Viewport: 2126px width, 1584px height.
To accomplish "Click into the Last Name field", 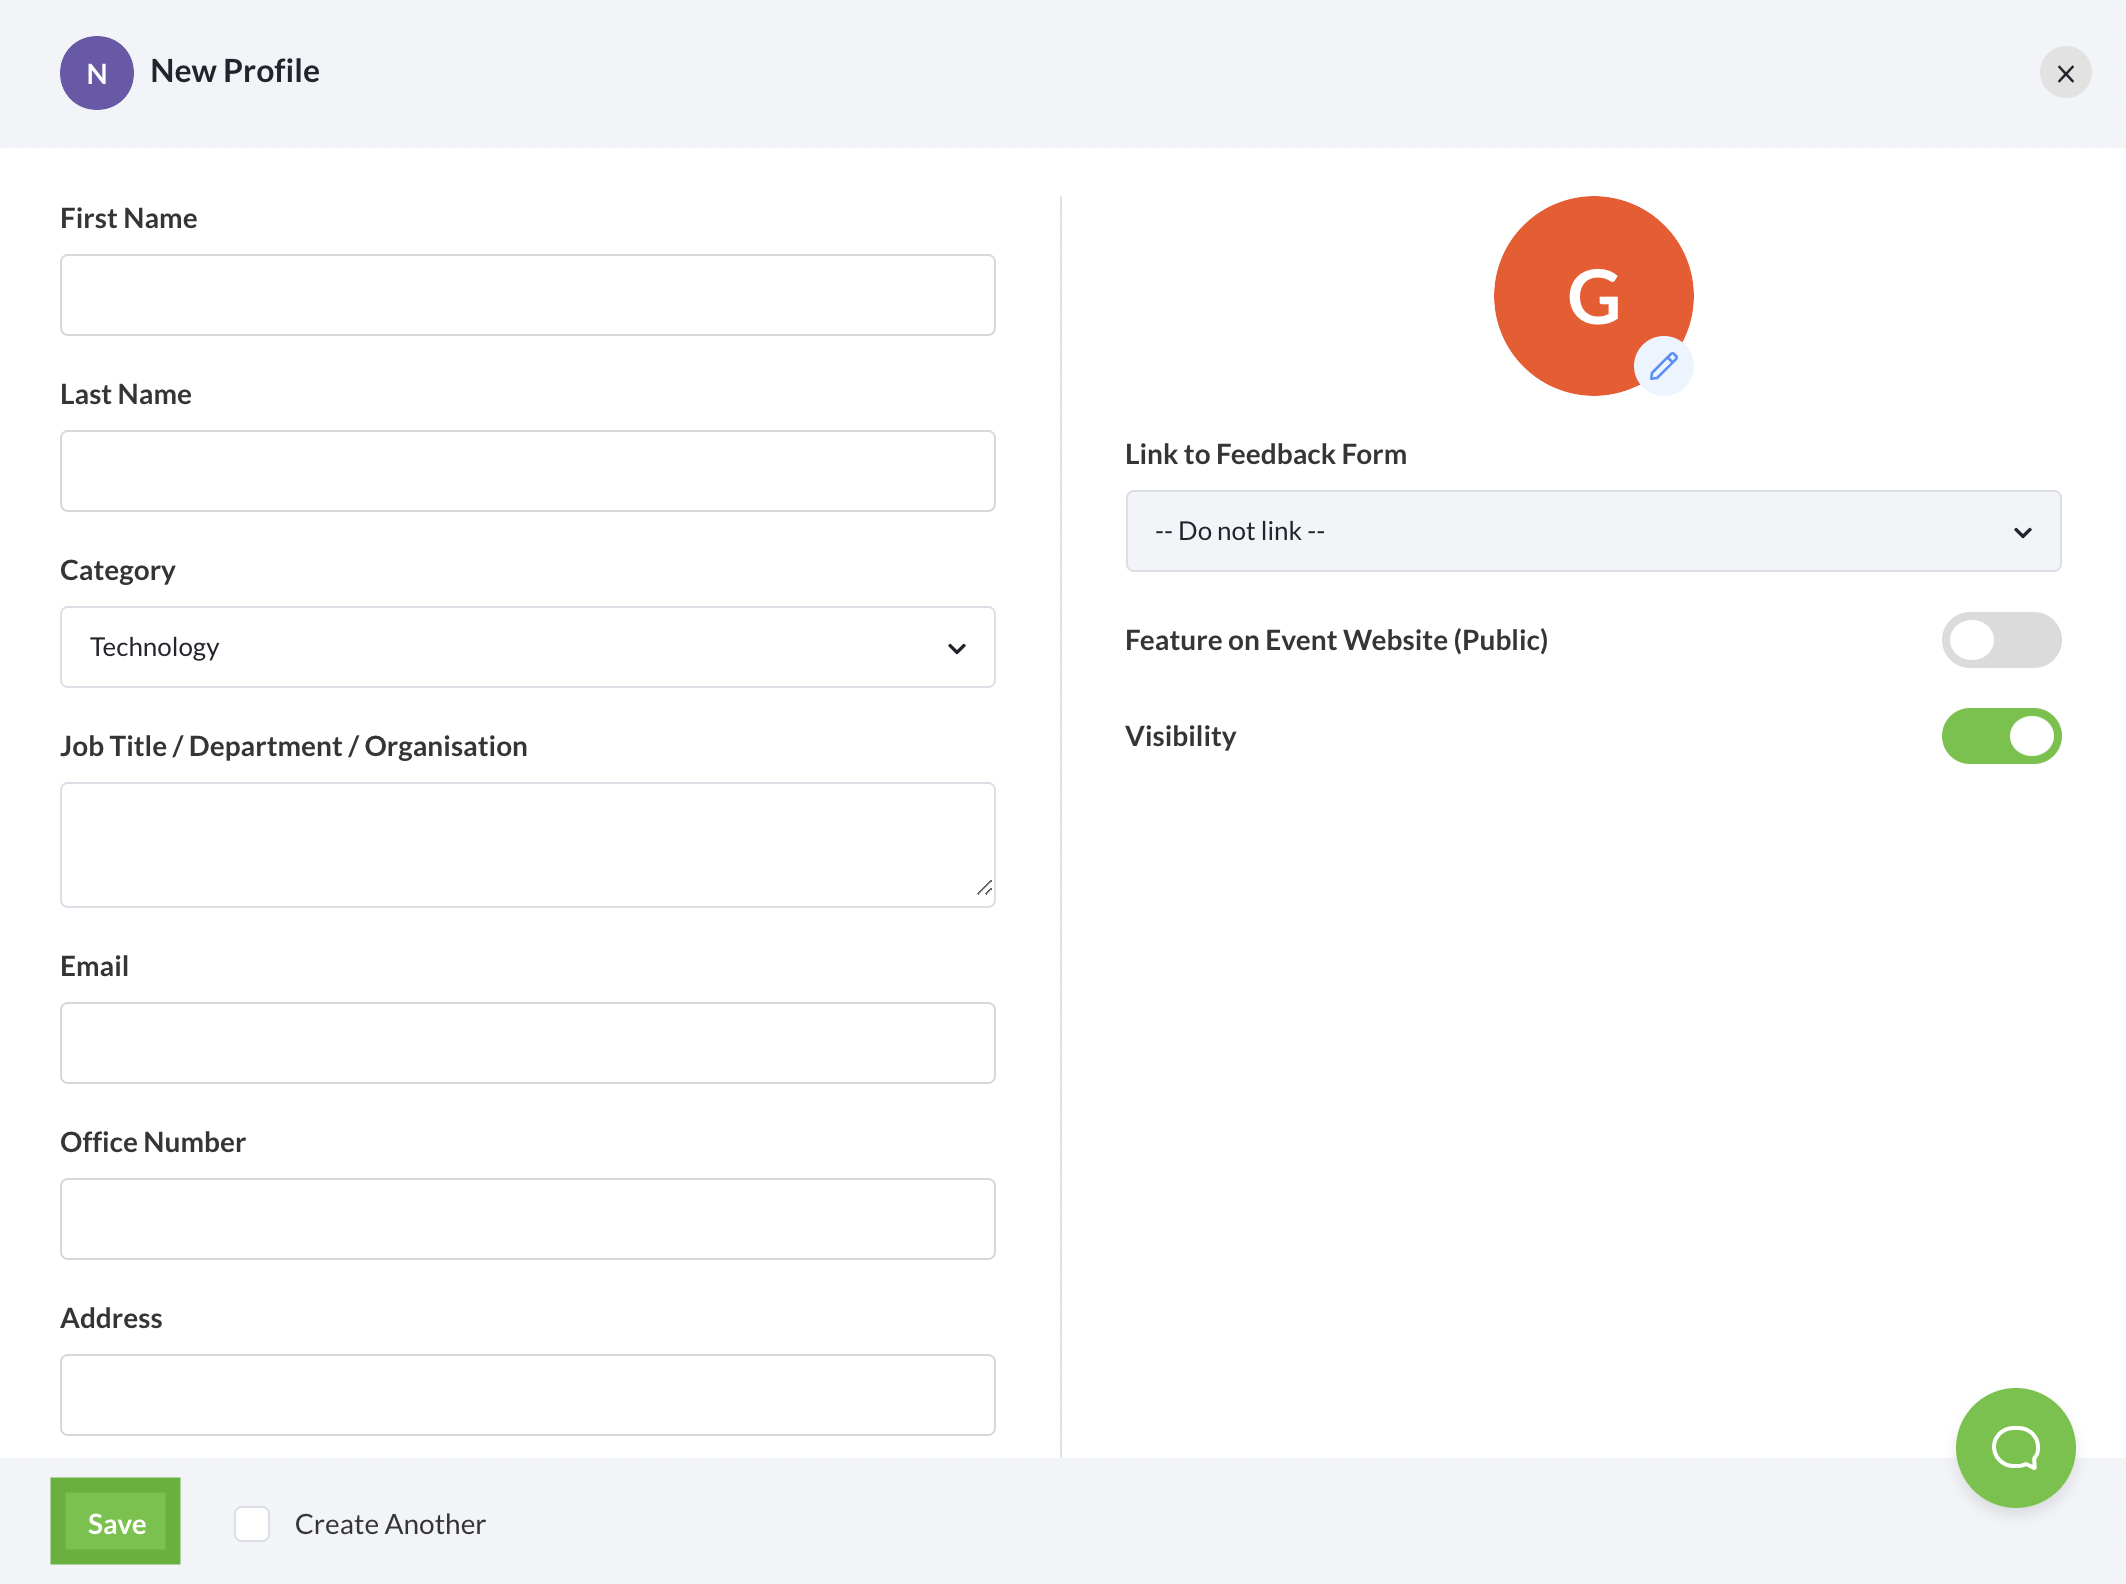I will tap(527, 471).
